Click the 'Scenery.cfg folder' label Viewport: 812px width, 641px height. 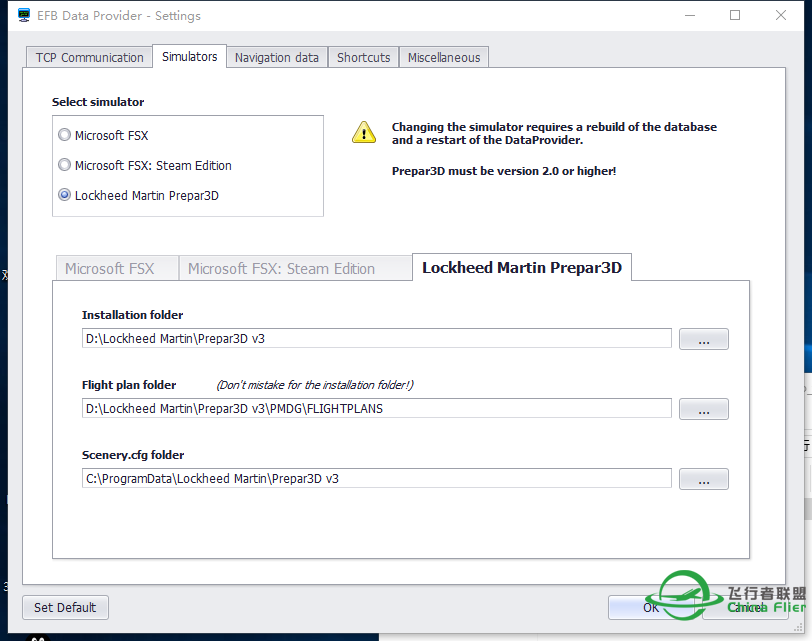click(x=133, y=455)
